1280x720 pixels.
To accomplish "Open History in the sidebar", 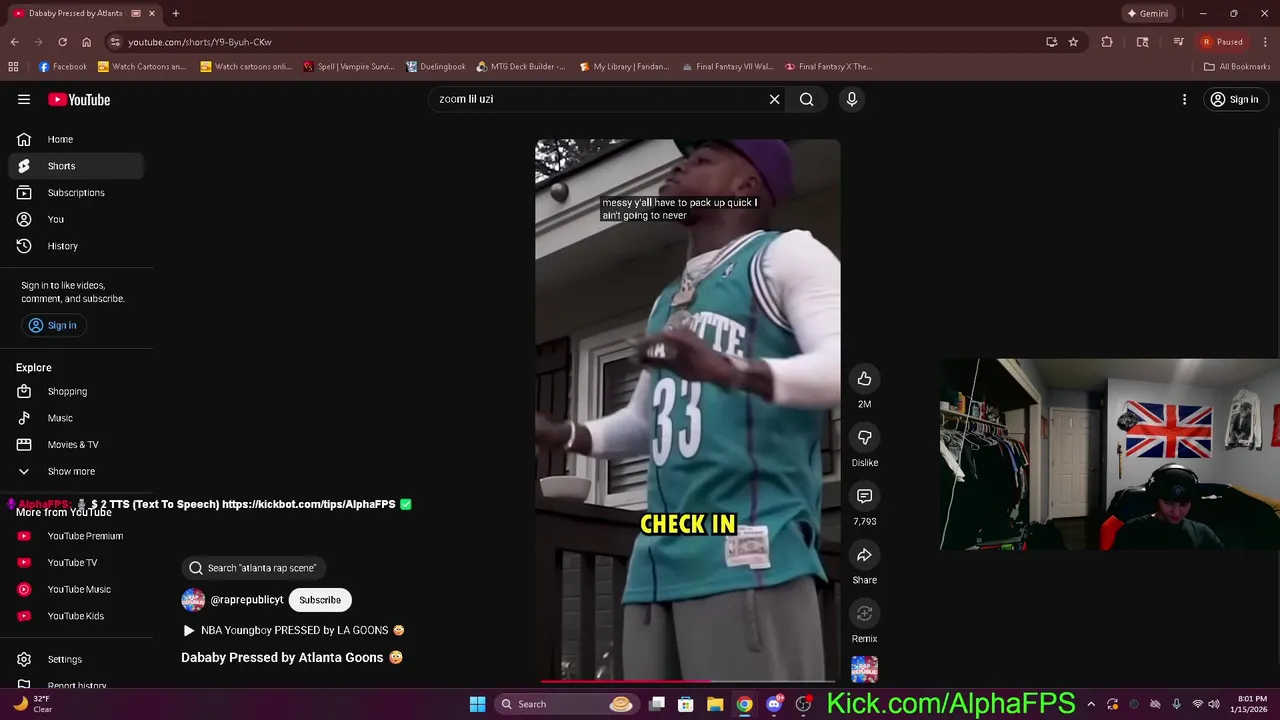I will coord(76,246).
